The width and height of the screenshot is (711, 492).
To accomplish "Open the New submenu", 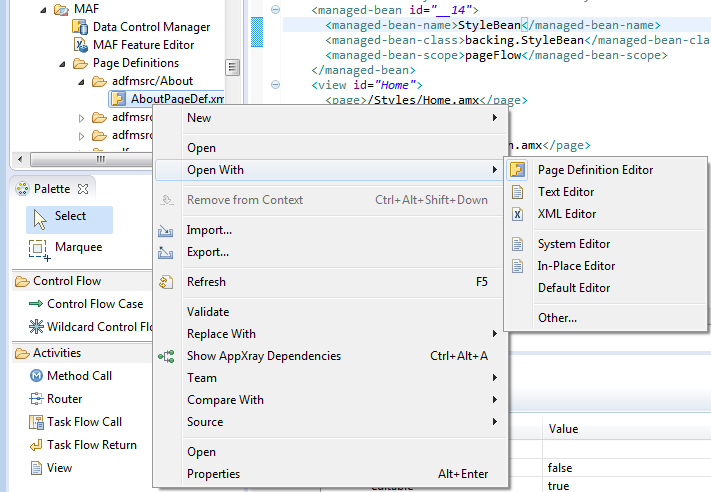I will [x=331, y=118].
